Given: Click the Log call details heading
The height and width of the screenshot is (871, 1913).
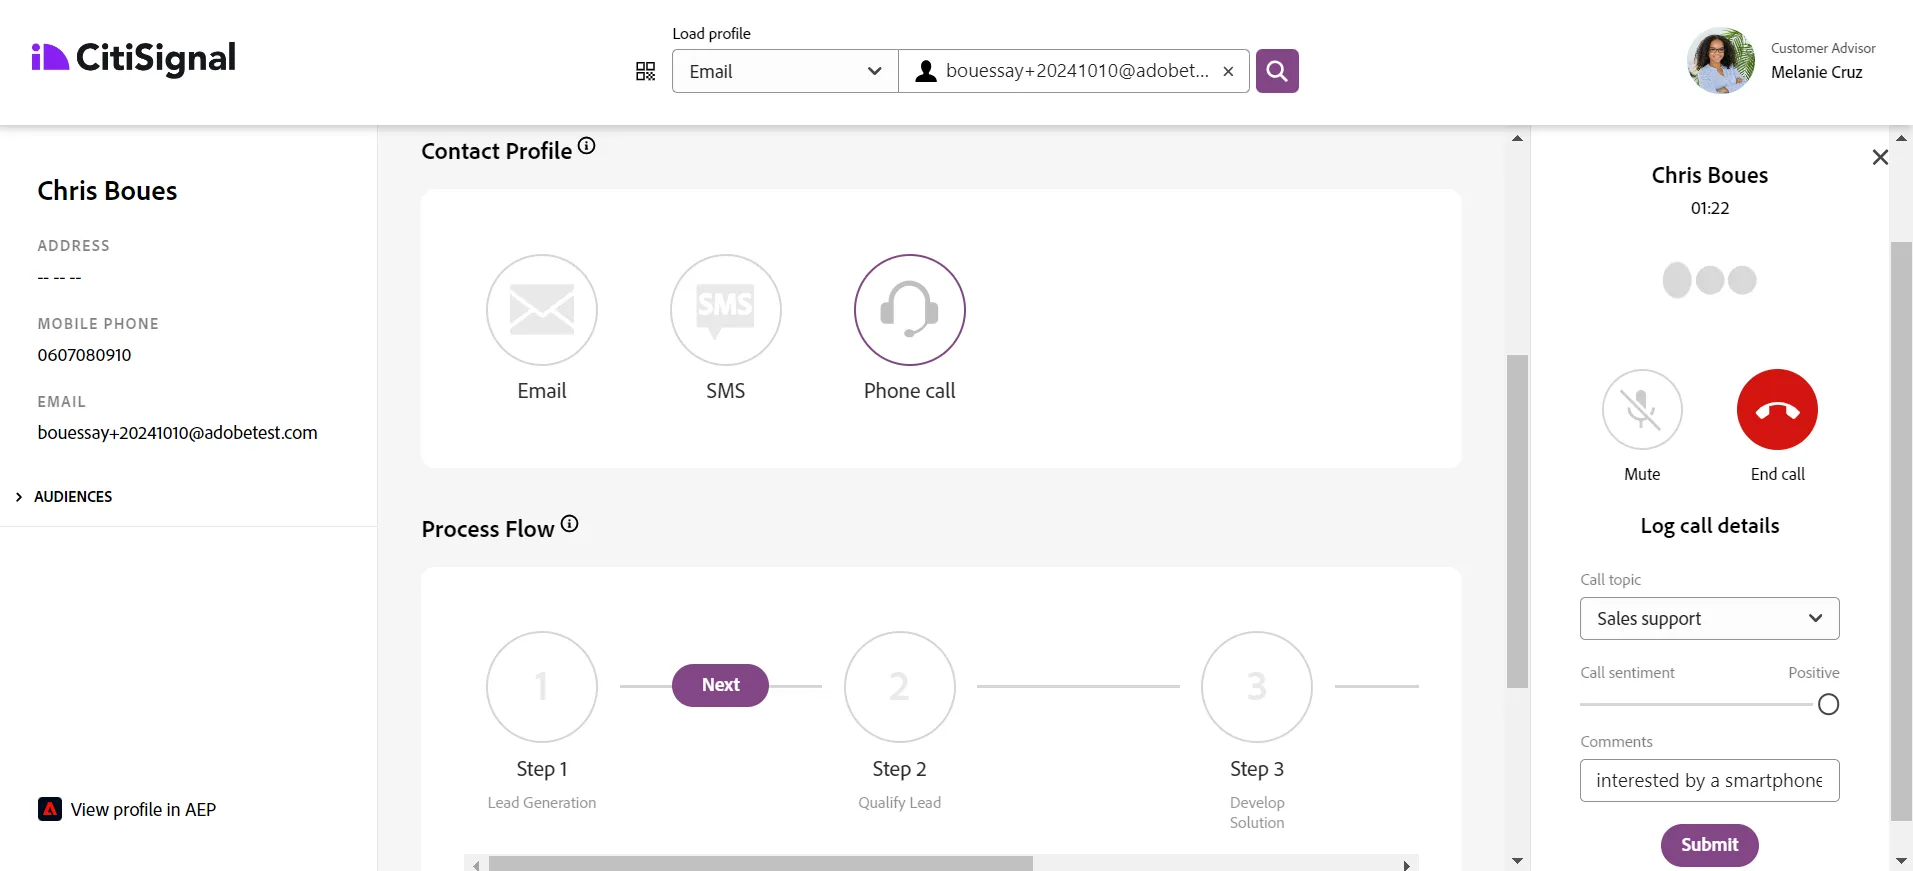Looking at the screenshot, I should click(x=1710, y=526).
